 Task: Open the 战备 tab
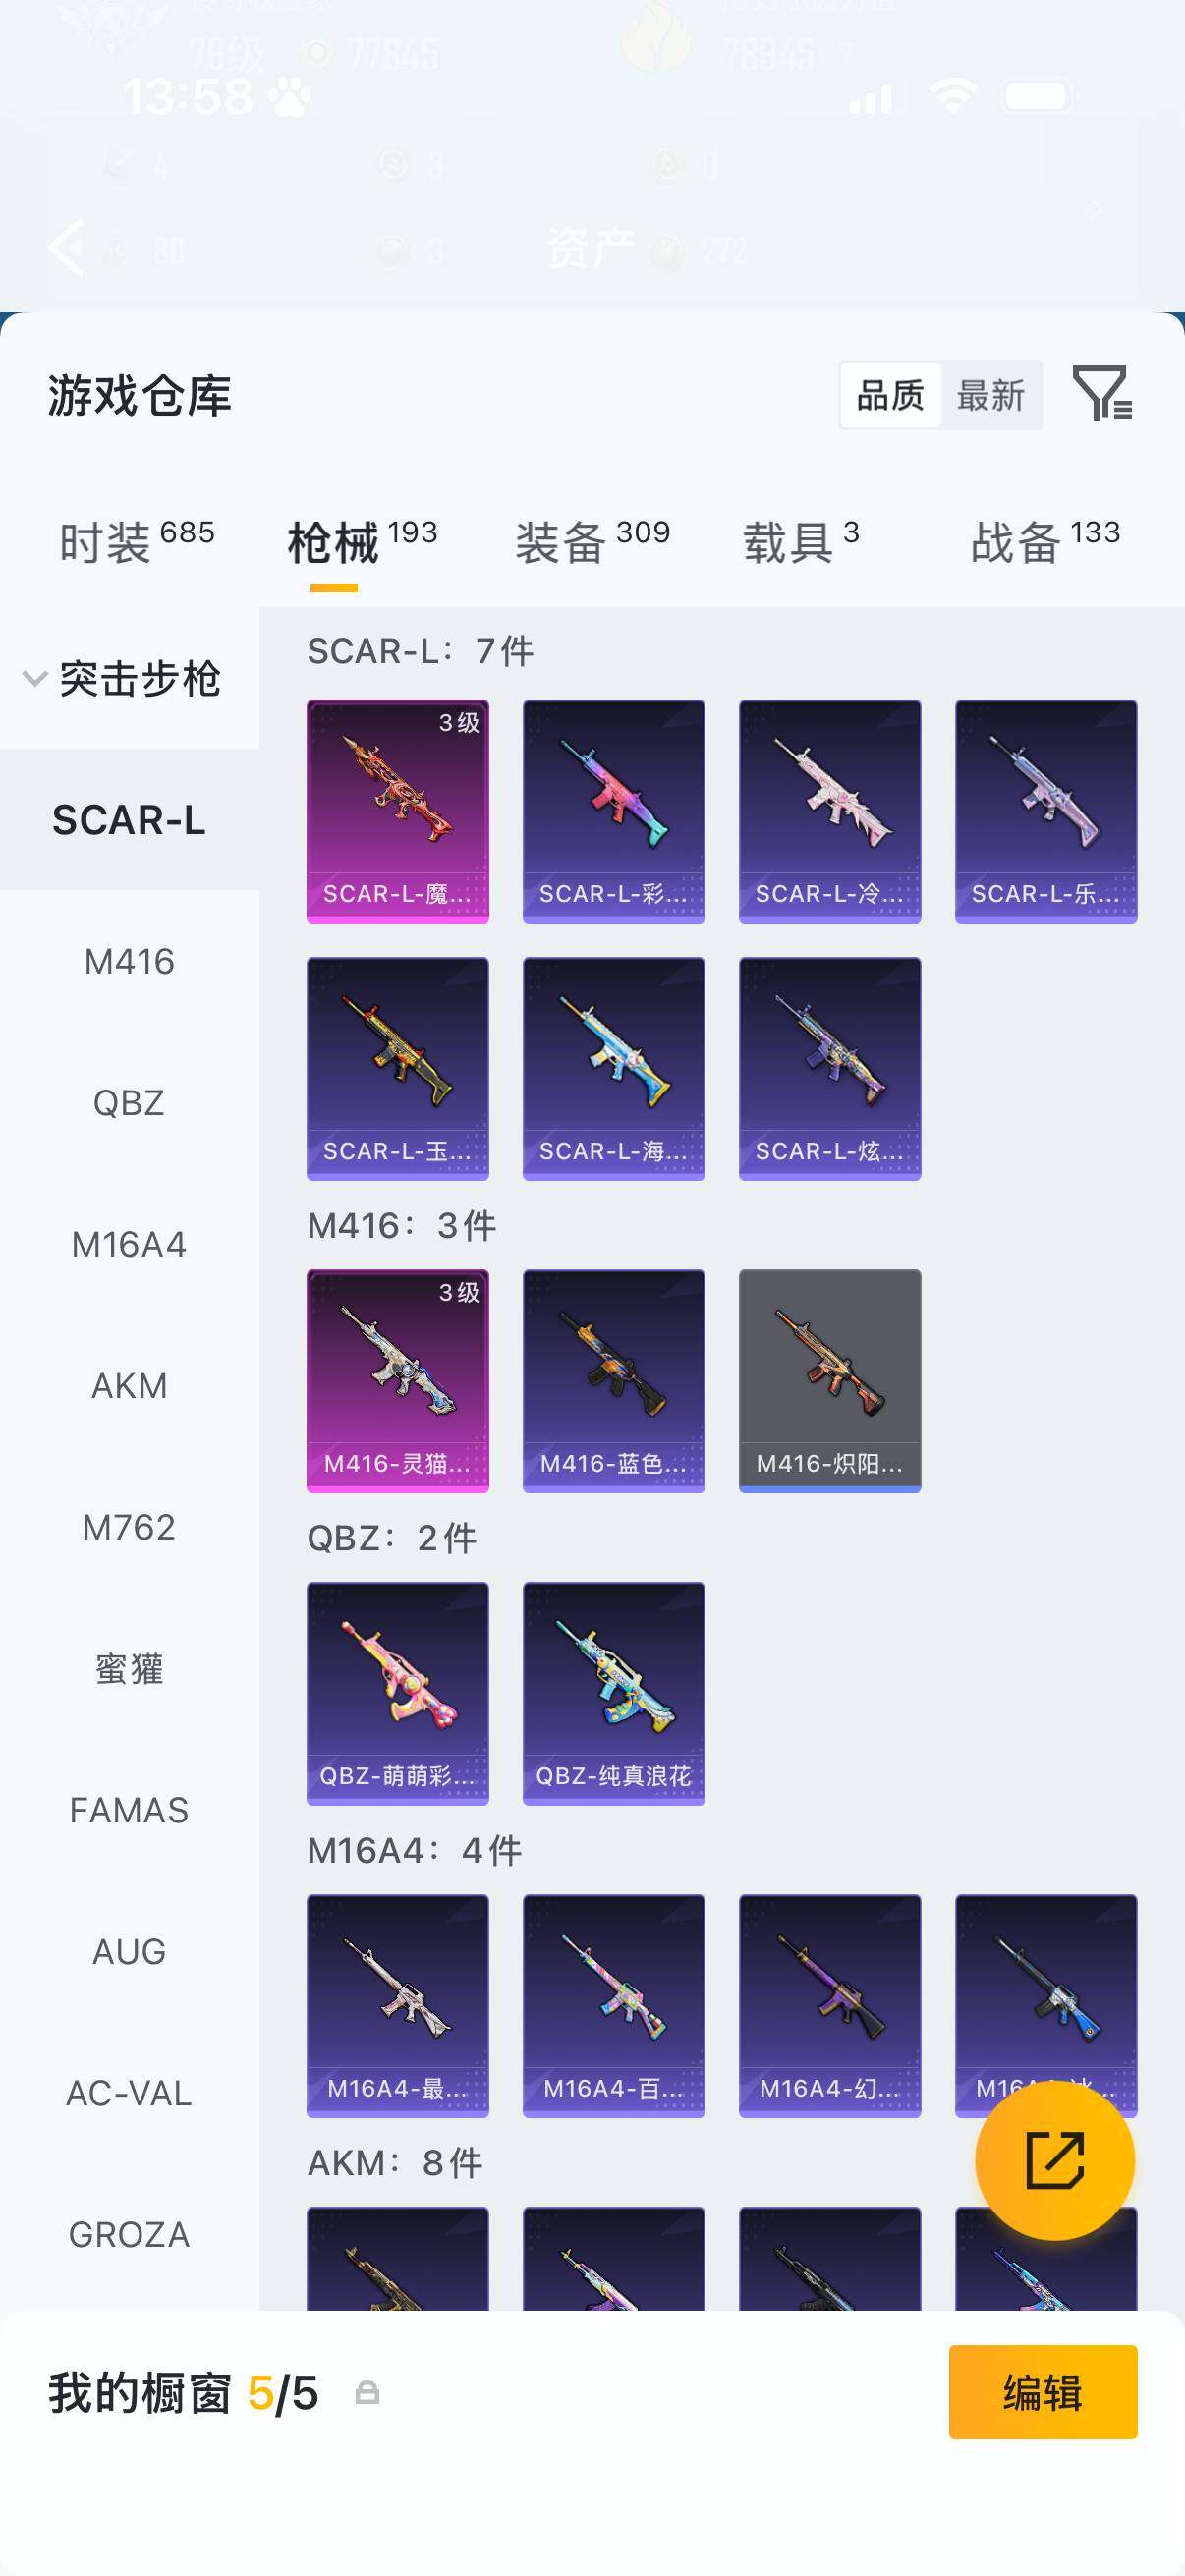(x=1045, y=541)
